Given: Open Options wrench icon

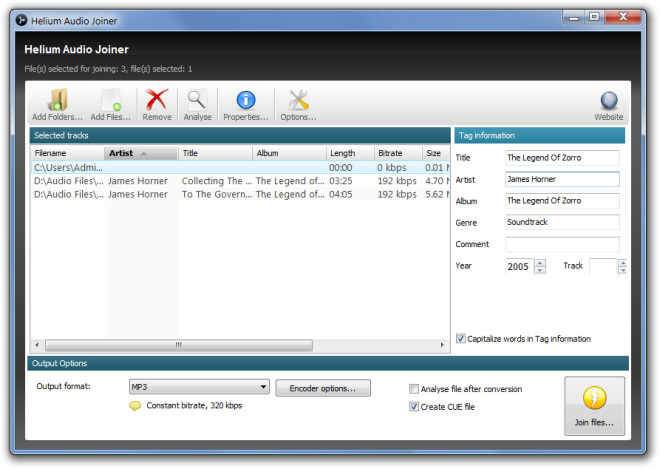Looking at the screenshot, I should 298,100.
